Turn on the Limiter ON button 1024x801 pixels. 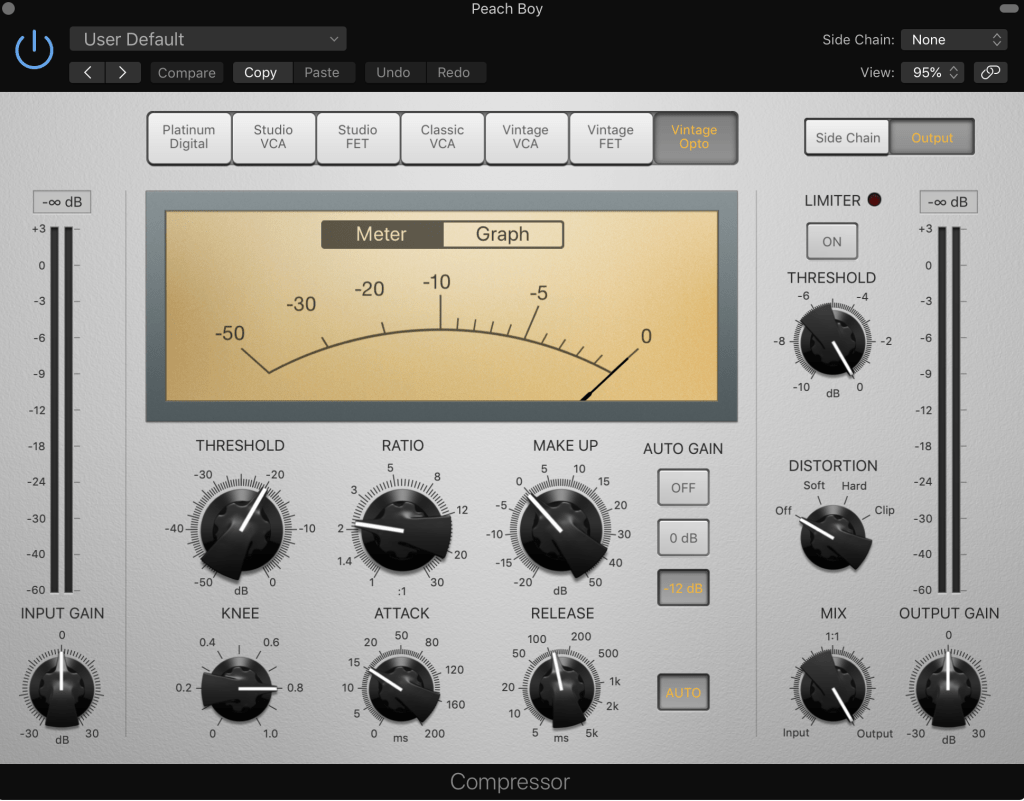(832, 241)
